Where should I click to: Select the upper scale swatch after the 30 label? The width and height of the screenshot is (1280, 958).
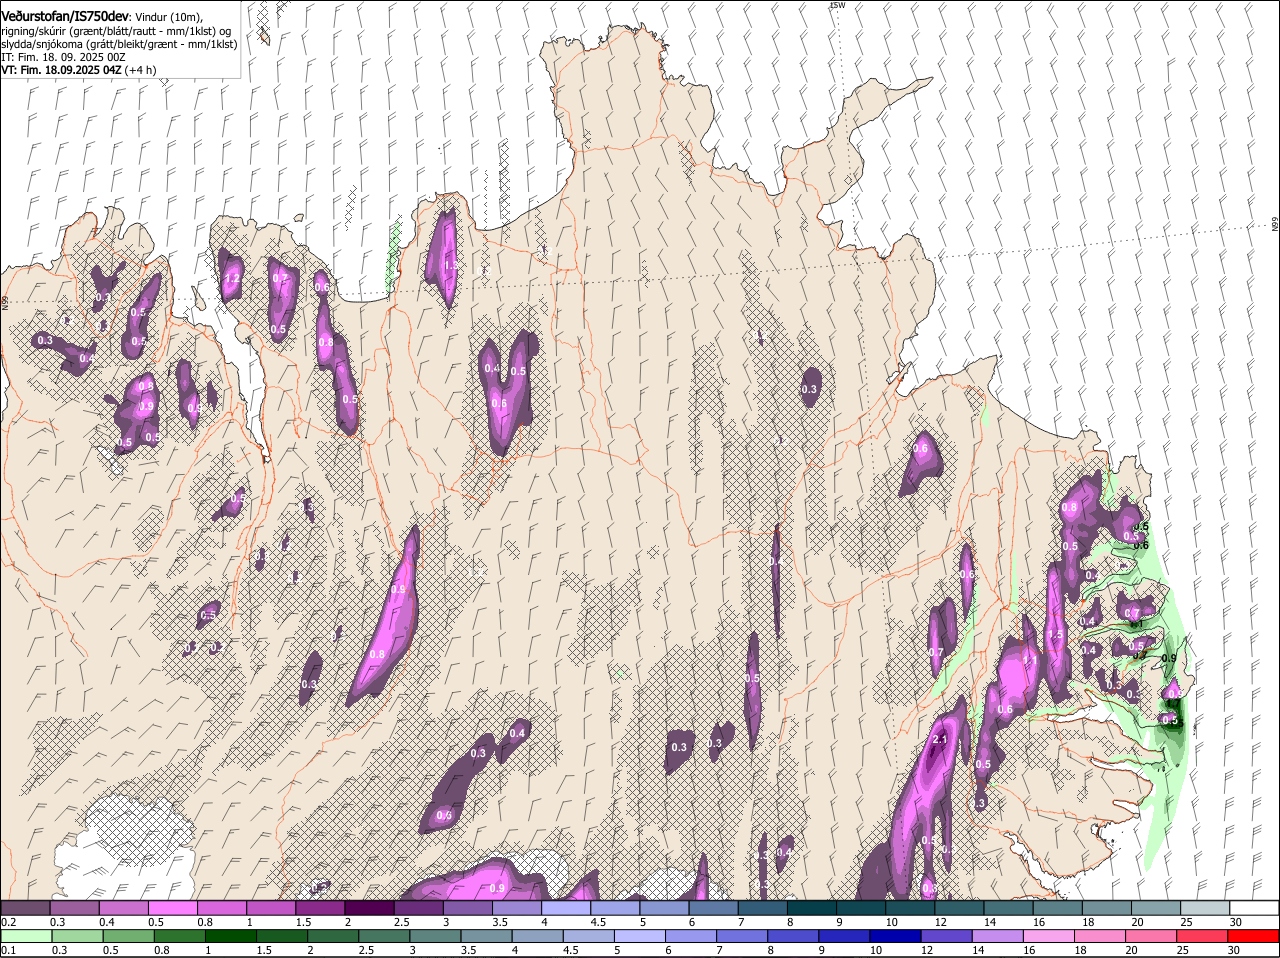(x=1255, y=908)
